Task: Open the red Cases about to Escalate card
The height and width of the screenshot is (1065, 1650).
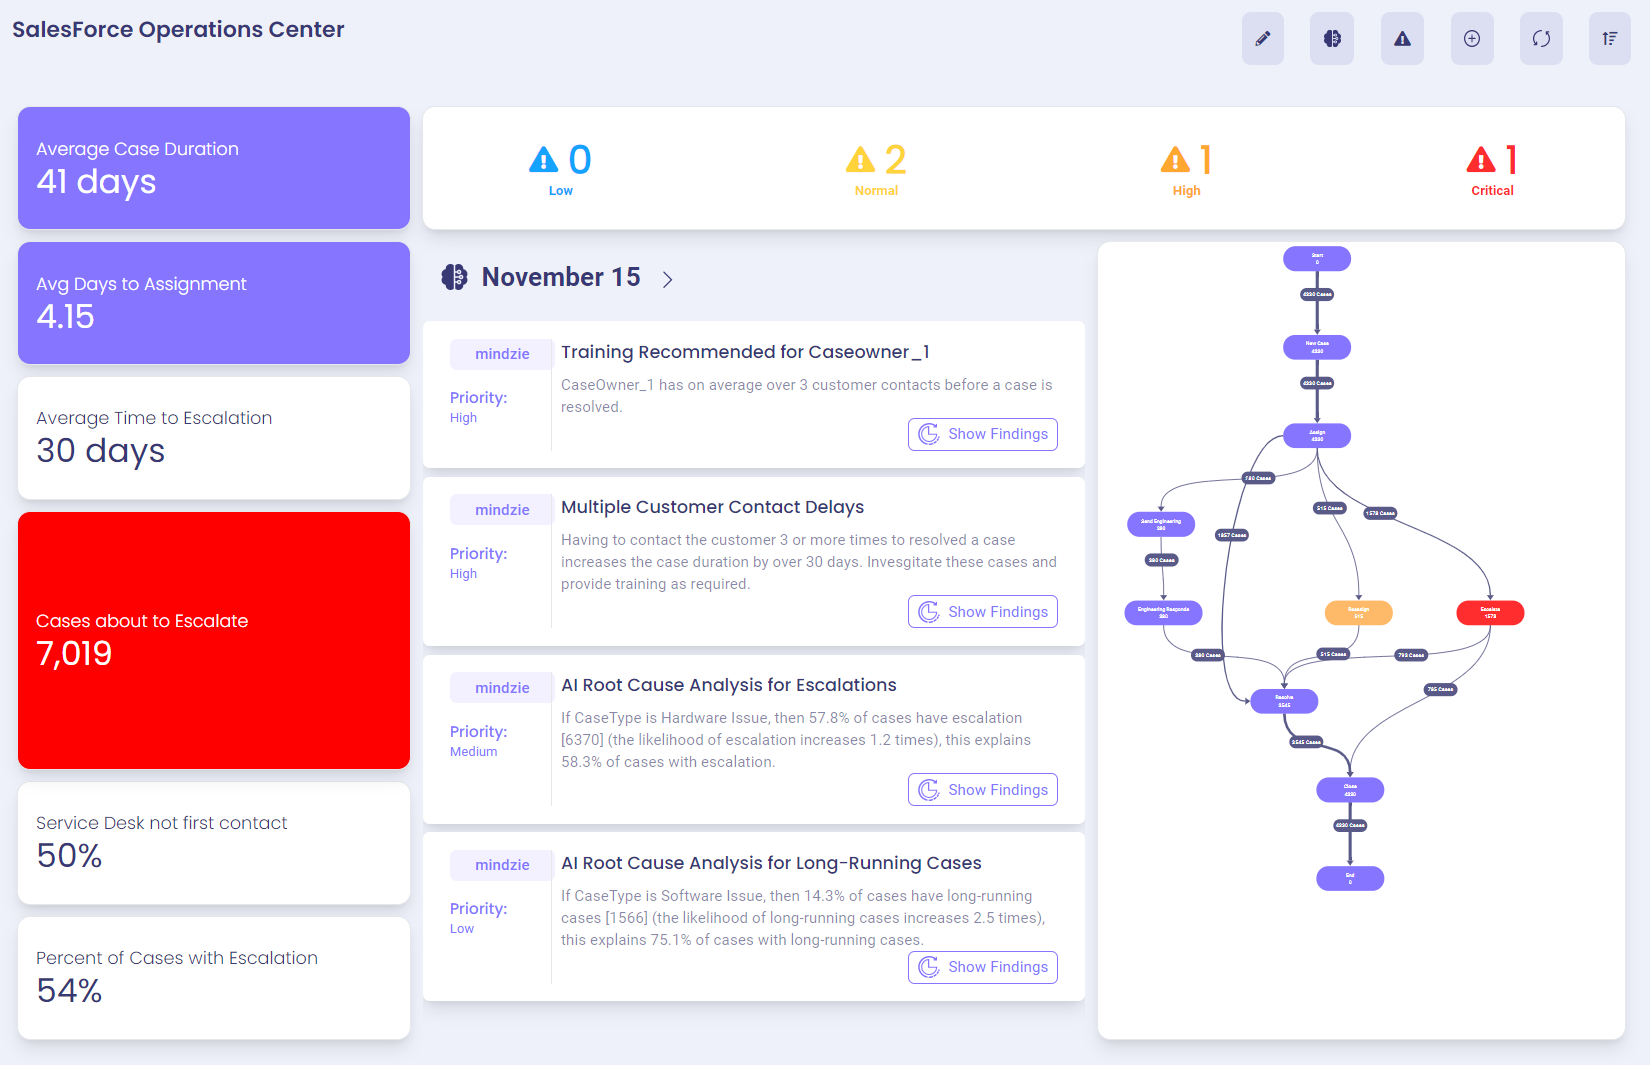Action: pos(214,640)
